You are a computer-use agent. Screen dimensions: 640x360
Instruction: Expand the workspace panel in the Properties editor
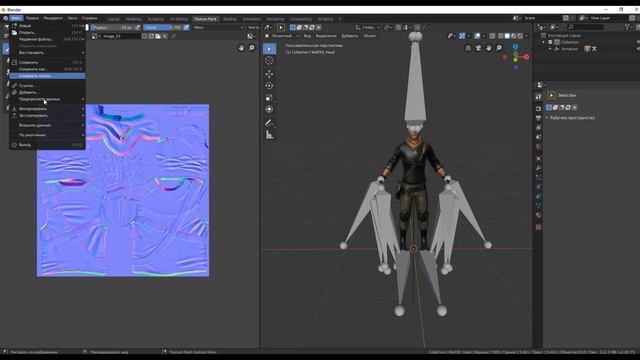547,118
